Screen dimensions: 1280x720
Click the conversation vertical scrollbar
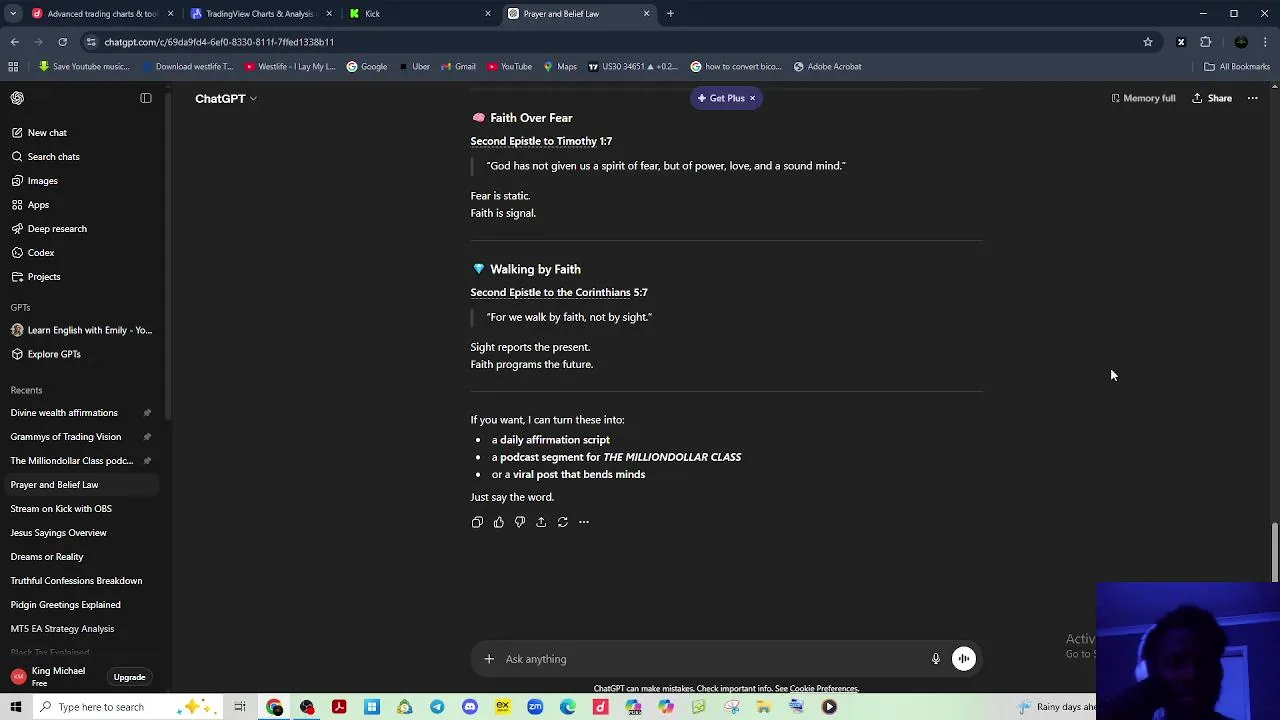click(1274, 551)
